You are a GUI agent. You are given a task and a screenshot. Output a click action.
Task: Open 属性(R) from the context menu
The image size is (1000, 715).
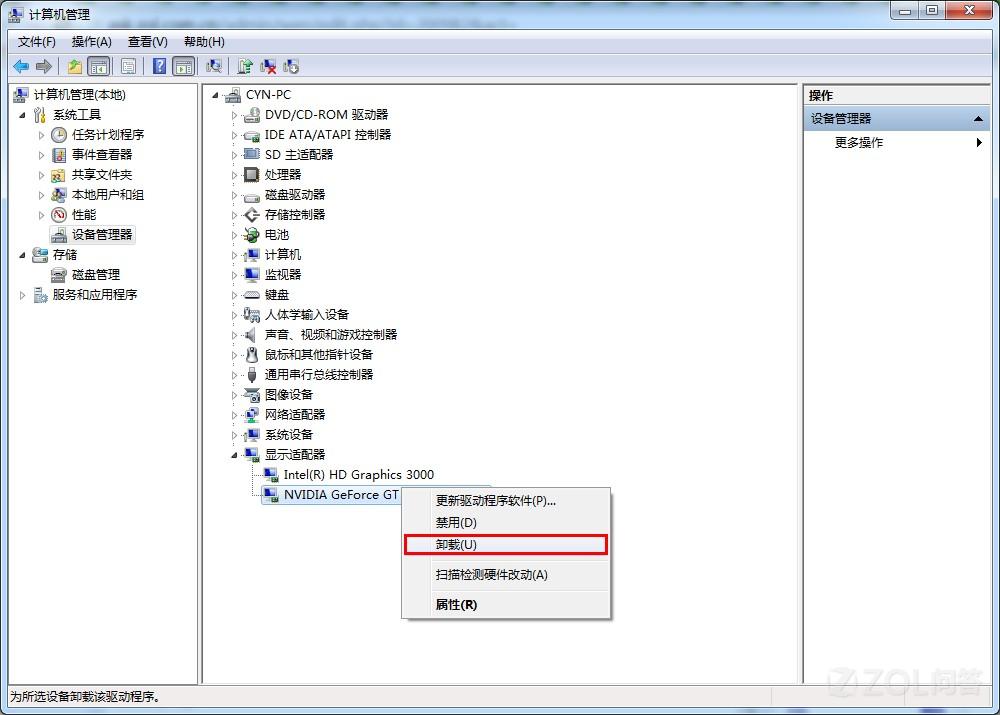point(506,605)
